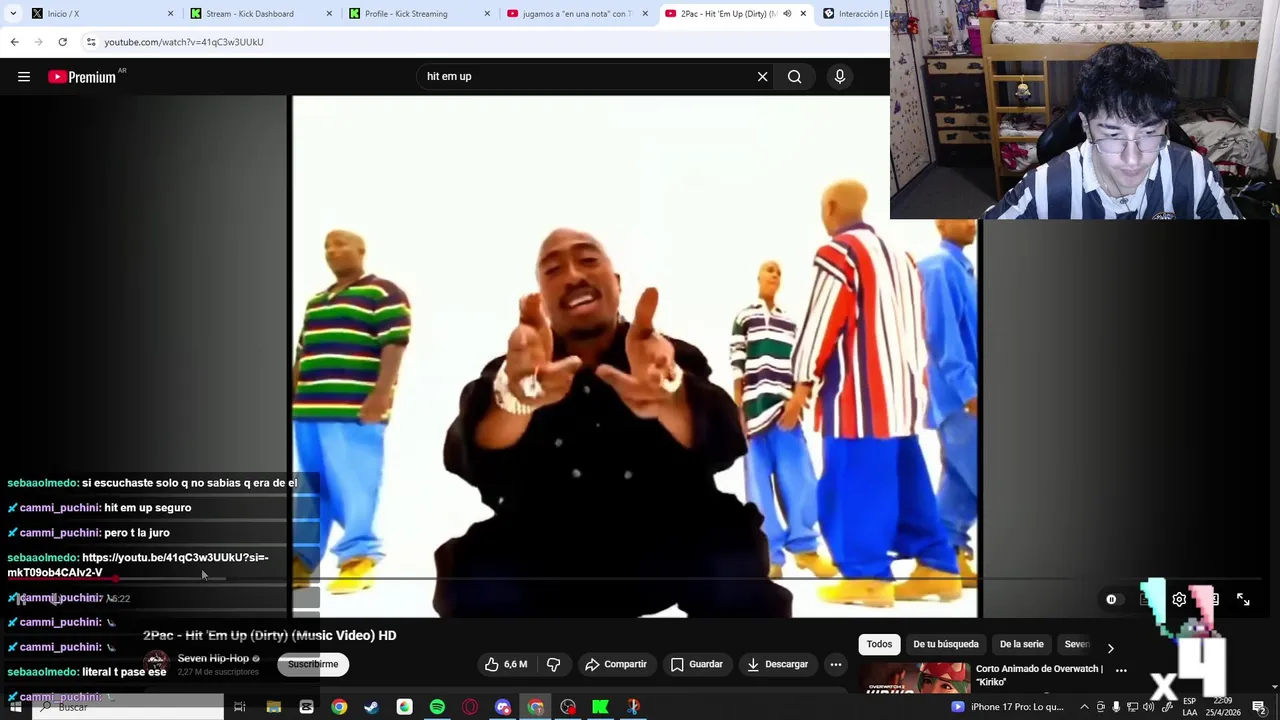This screenshot has height=720, width=1280.
Task: Open Task View on the taskbar
Action: click(240, 707)
